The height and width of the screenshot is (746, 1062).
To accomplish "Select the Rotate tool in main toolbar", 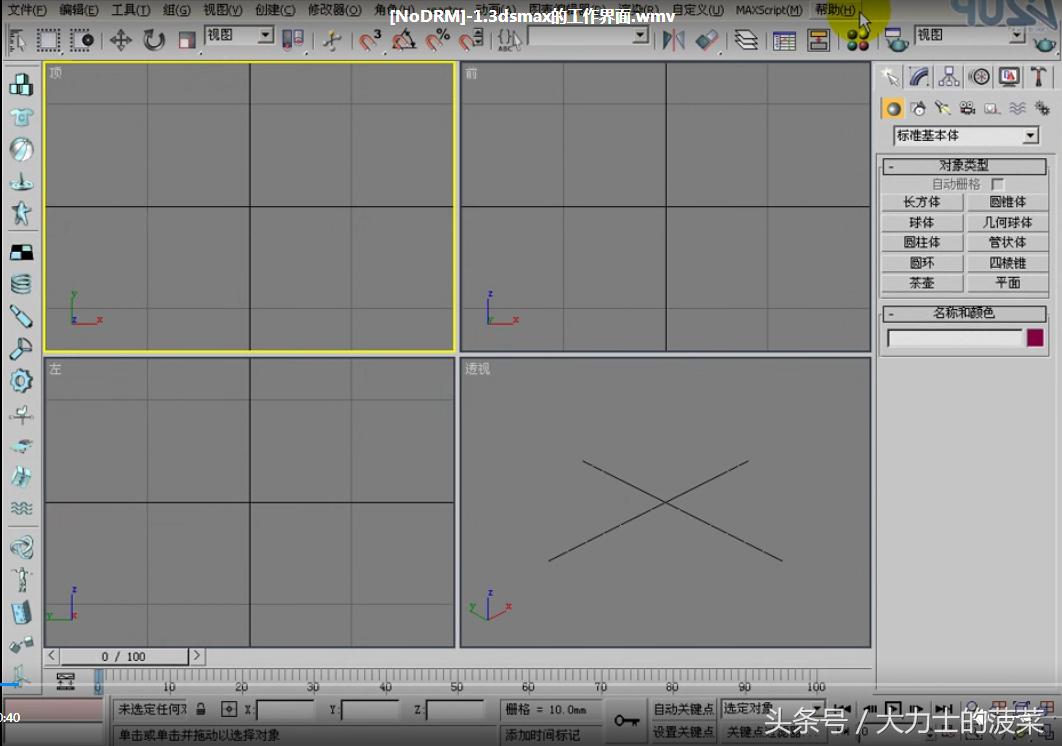I will click(x=154, y=40).
